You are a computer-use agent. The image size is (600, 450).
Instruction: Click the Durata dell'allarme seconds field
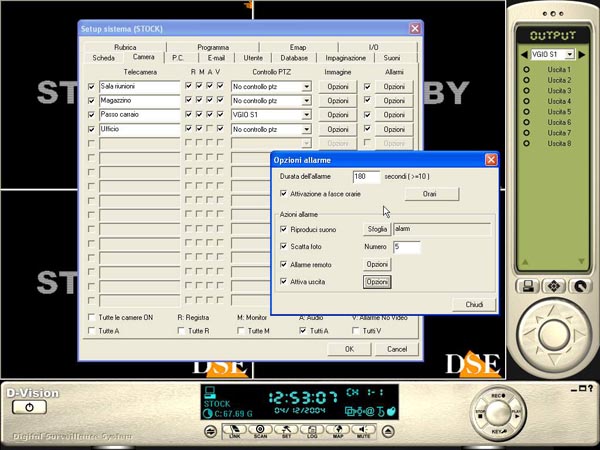(366, 176)
